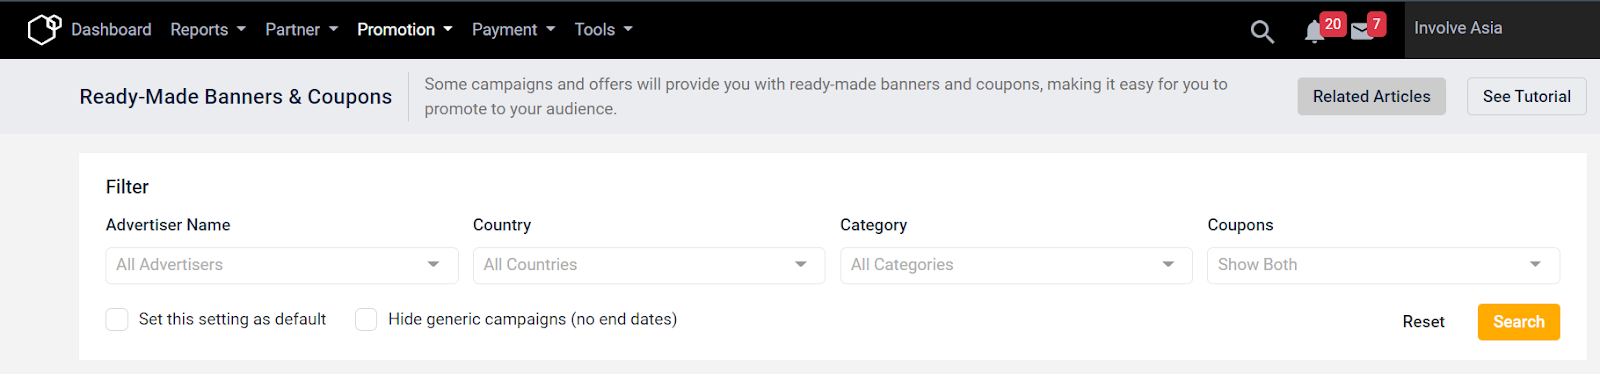The height and width of the screenshot is (374, 1600).
Task: Go to the Dashboard link
Action: pyautogui.click(x=111, y=30)
